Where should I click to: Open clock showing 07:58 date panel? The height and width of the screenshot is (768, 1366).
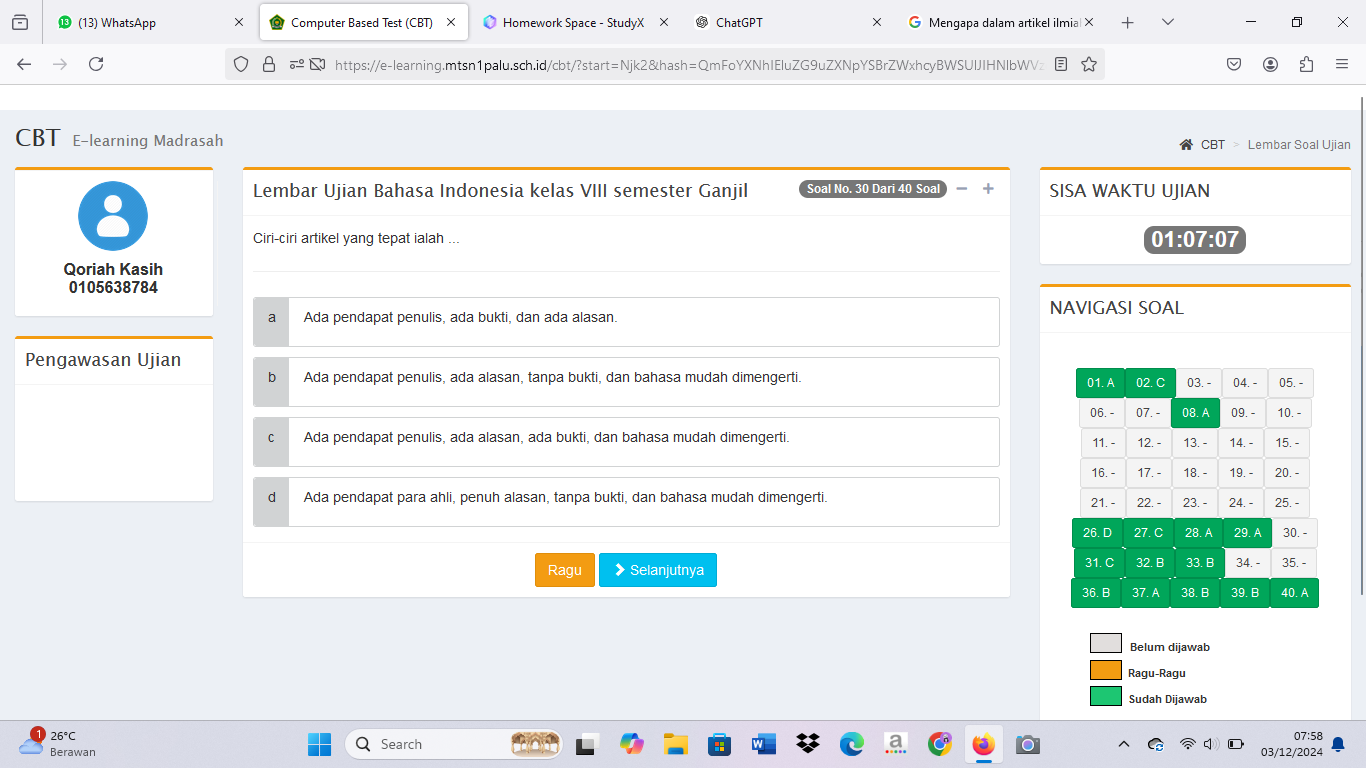[1292, 744]
